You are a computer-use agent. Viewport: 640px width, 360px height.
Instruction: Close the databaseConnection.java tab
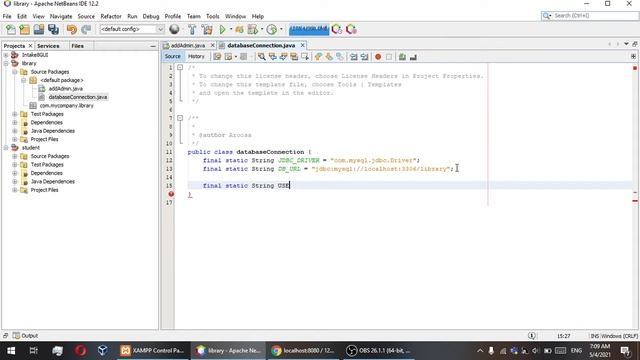[302, 45]
